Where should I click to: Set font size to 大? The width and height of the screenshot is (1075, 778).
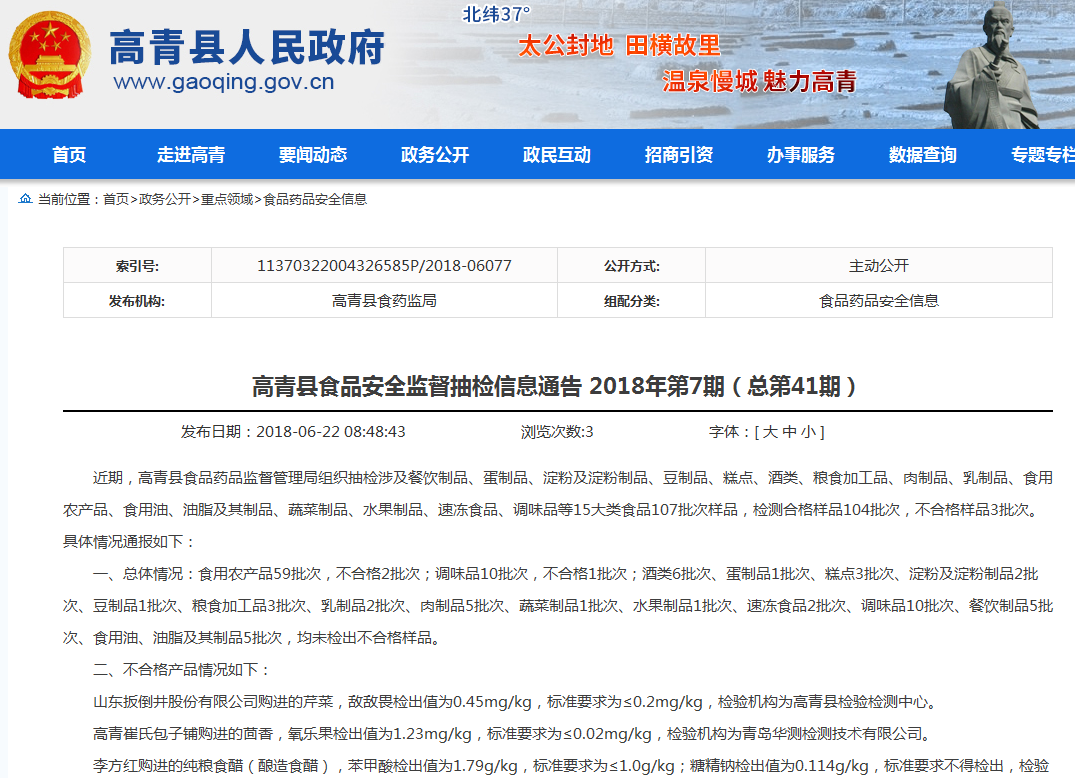(770, 432)
